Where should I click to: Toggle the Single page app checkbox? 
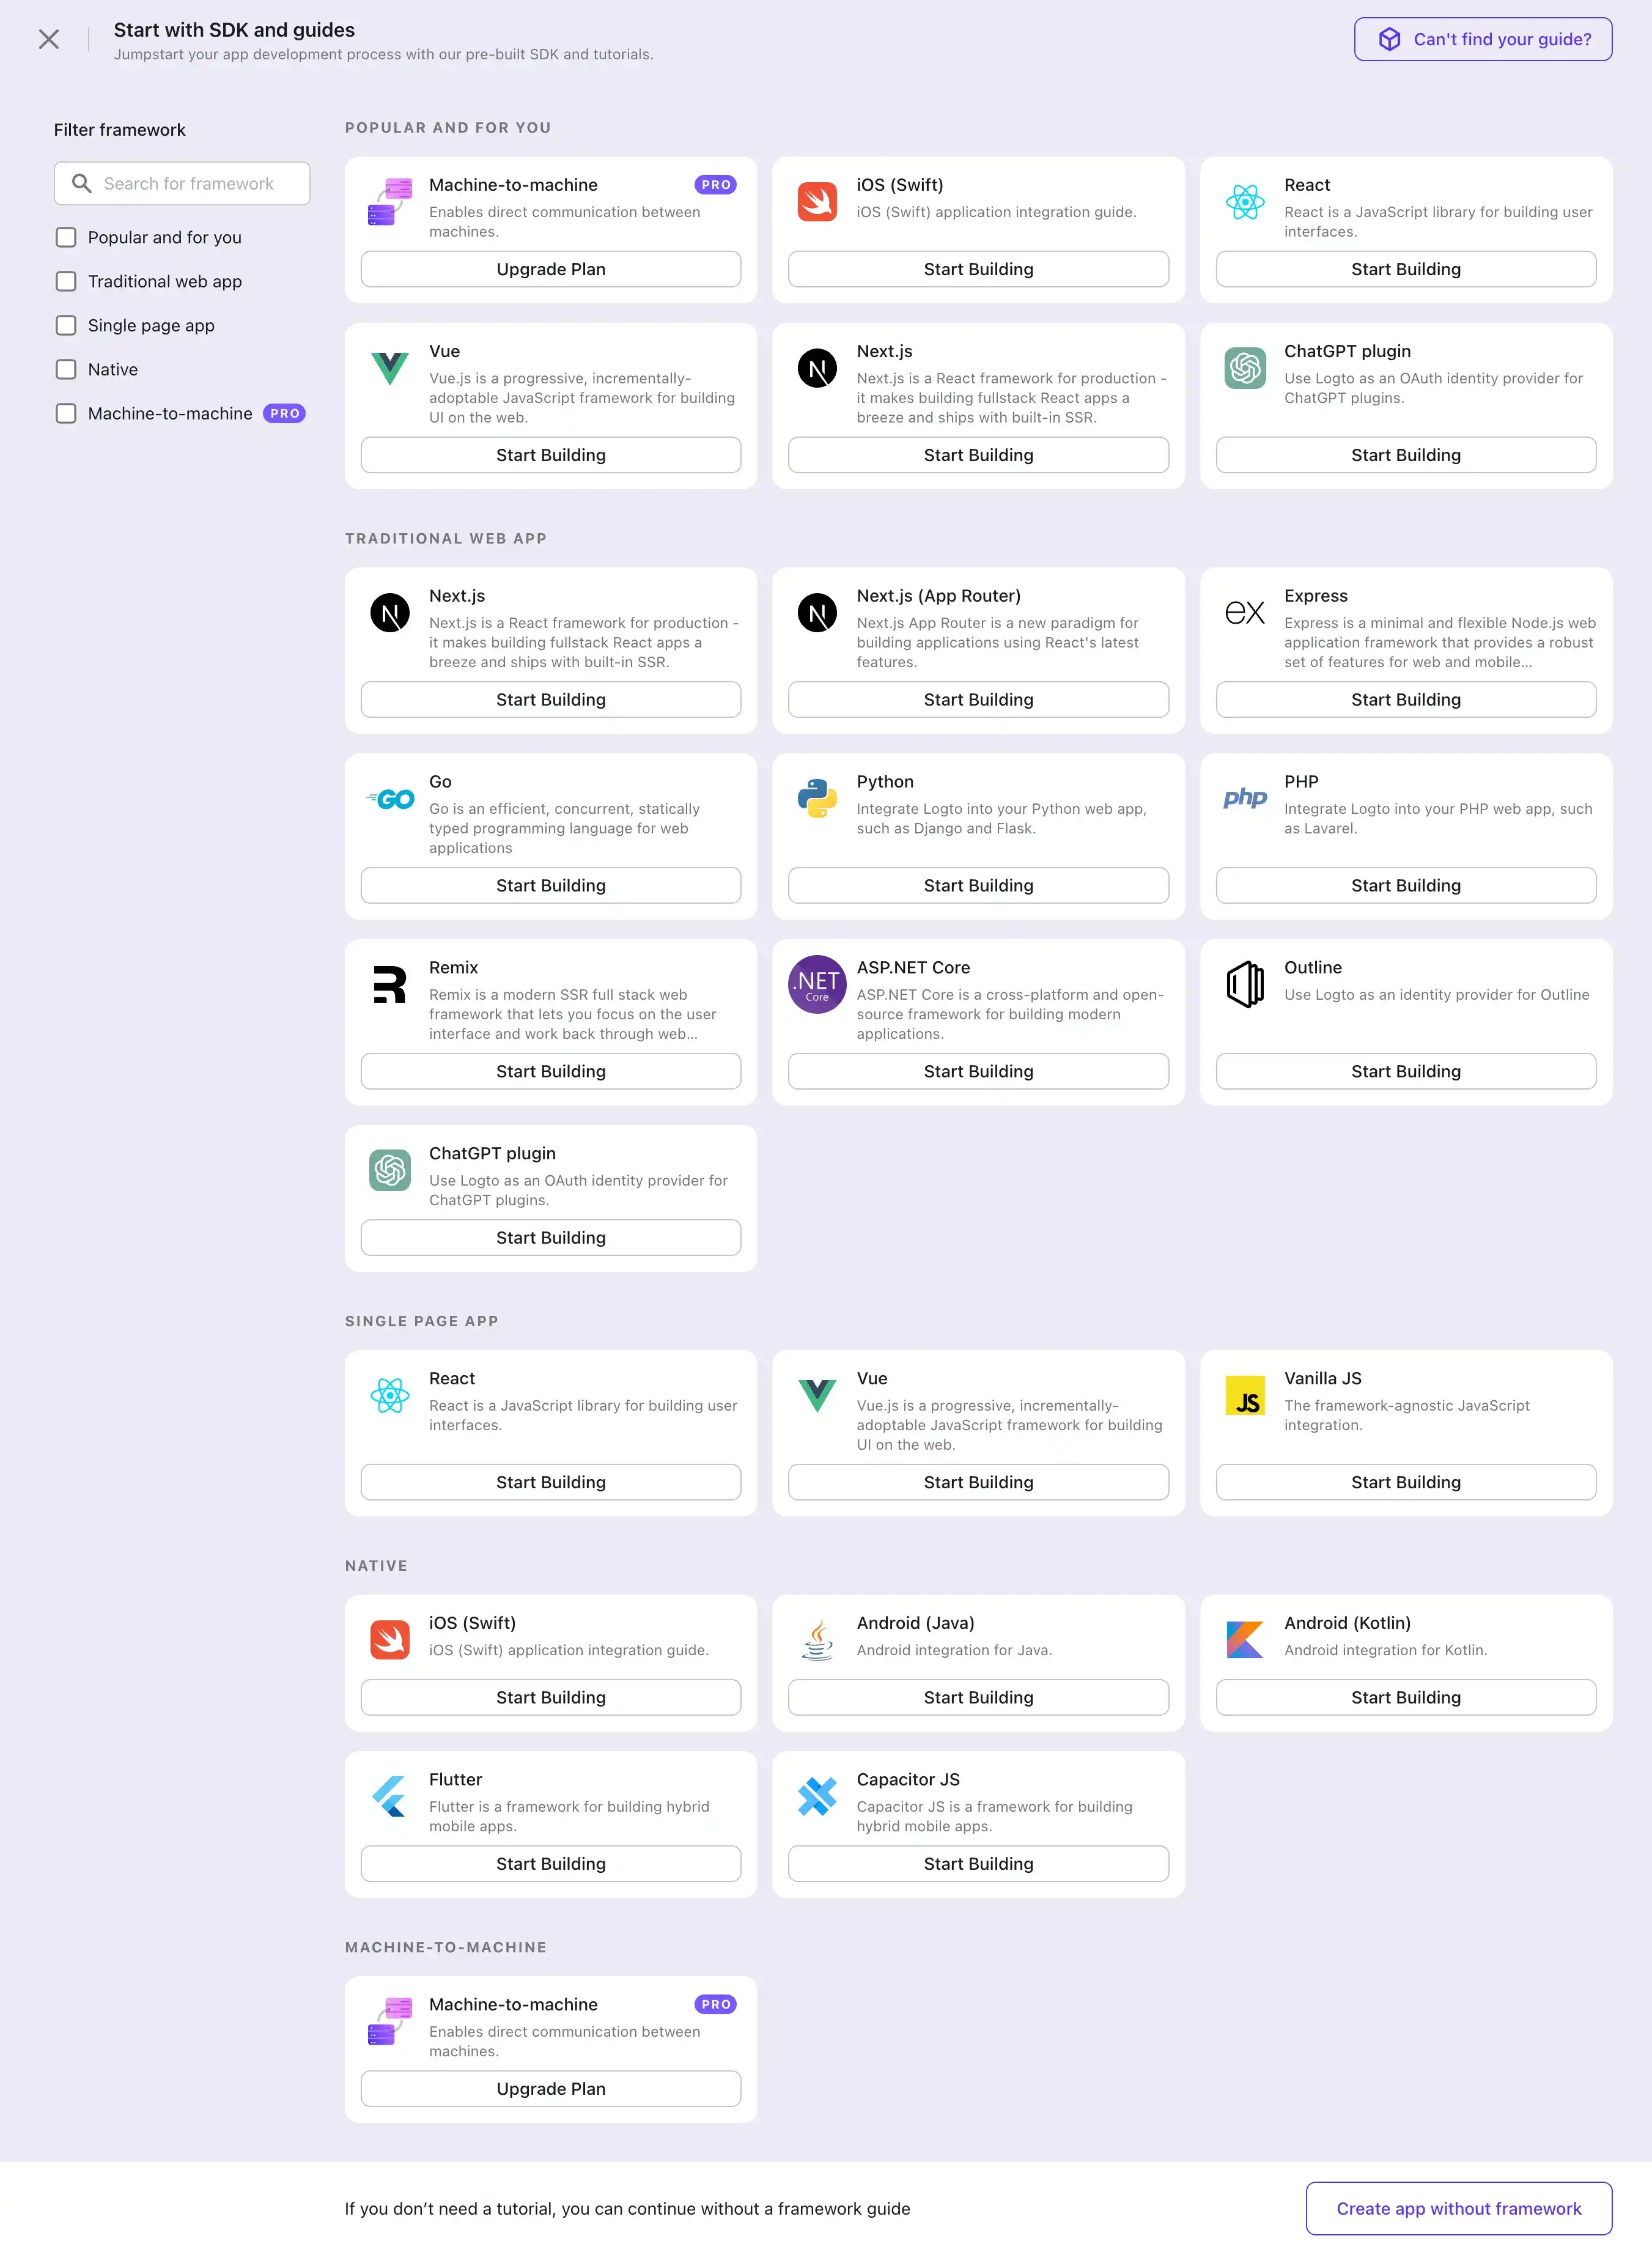tap(66, 325)
